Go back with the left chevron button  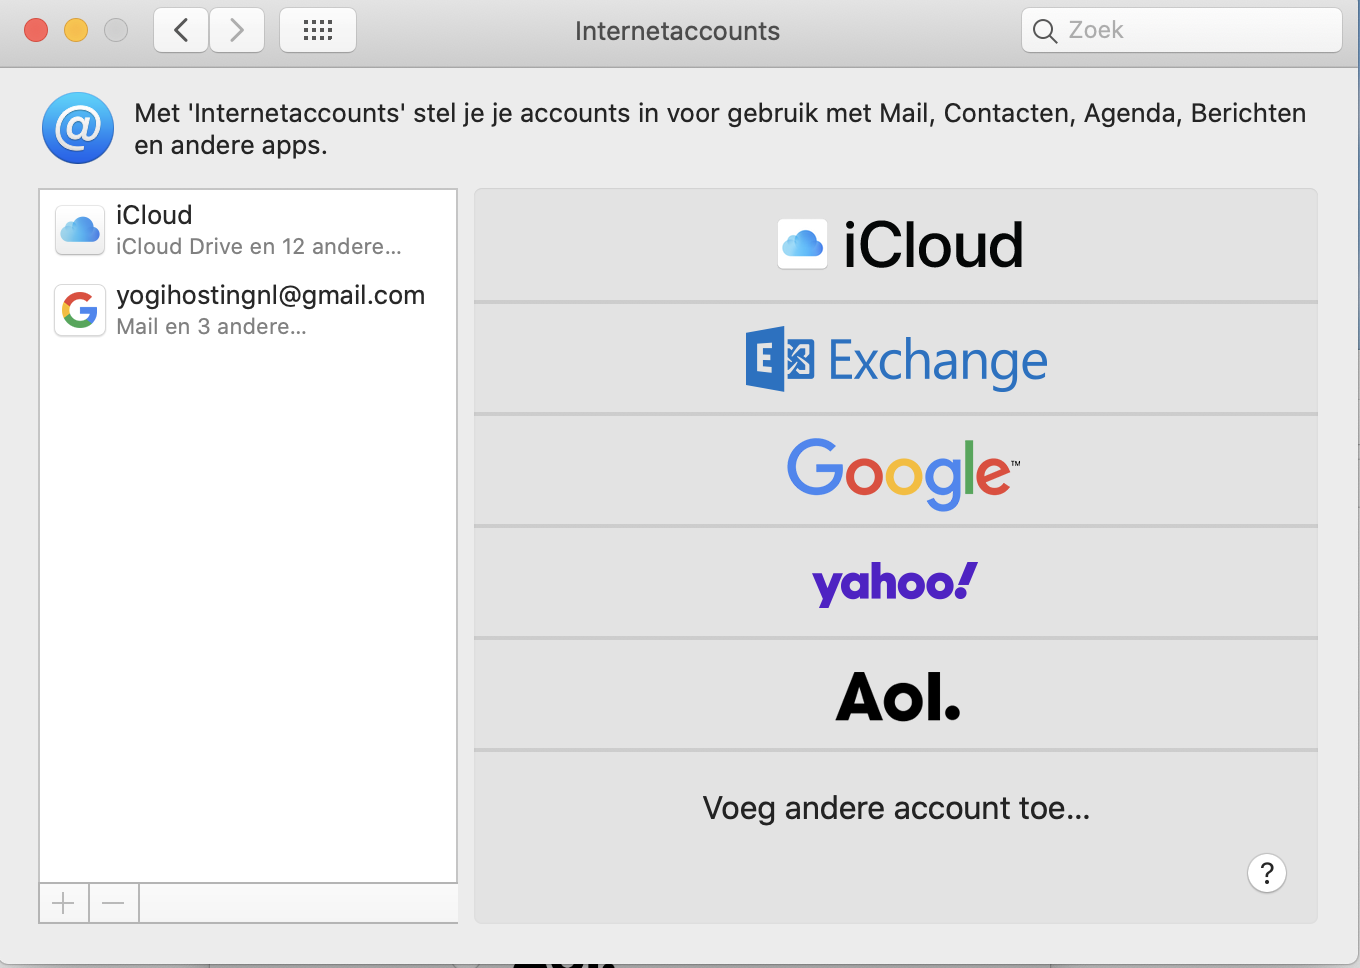pyautogui.click(x=181, y=30)
